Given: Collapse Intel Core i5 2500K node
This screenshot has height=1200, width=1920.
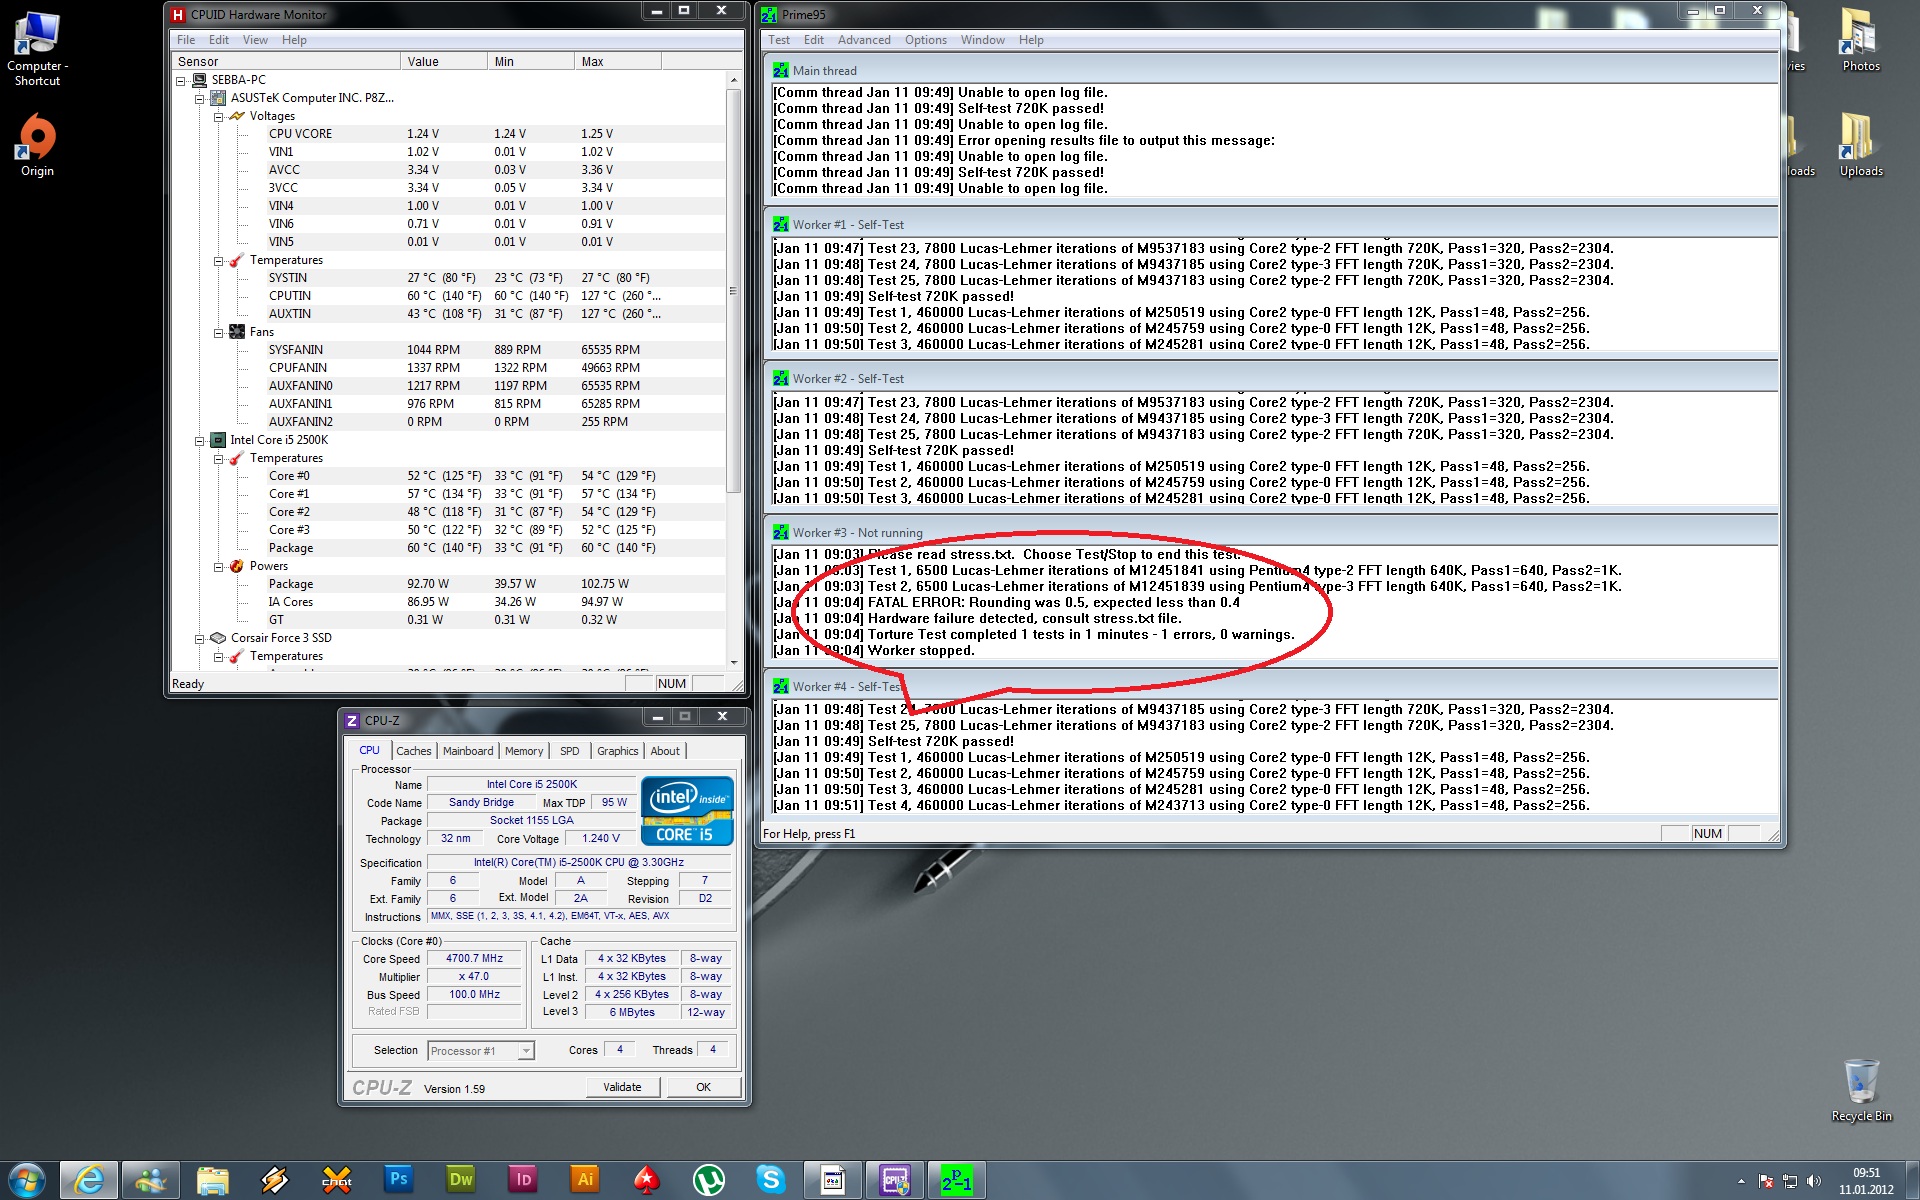Looking at the screenshot, I should (x=200, y=440).
